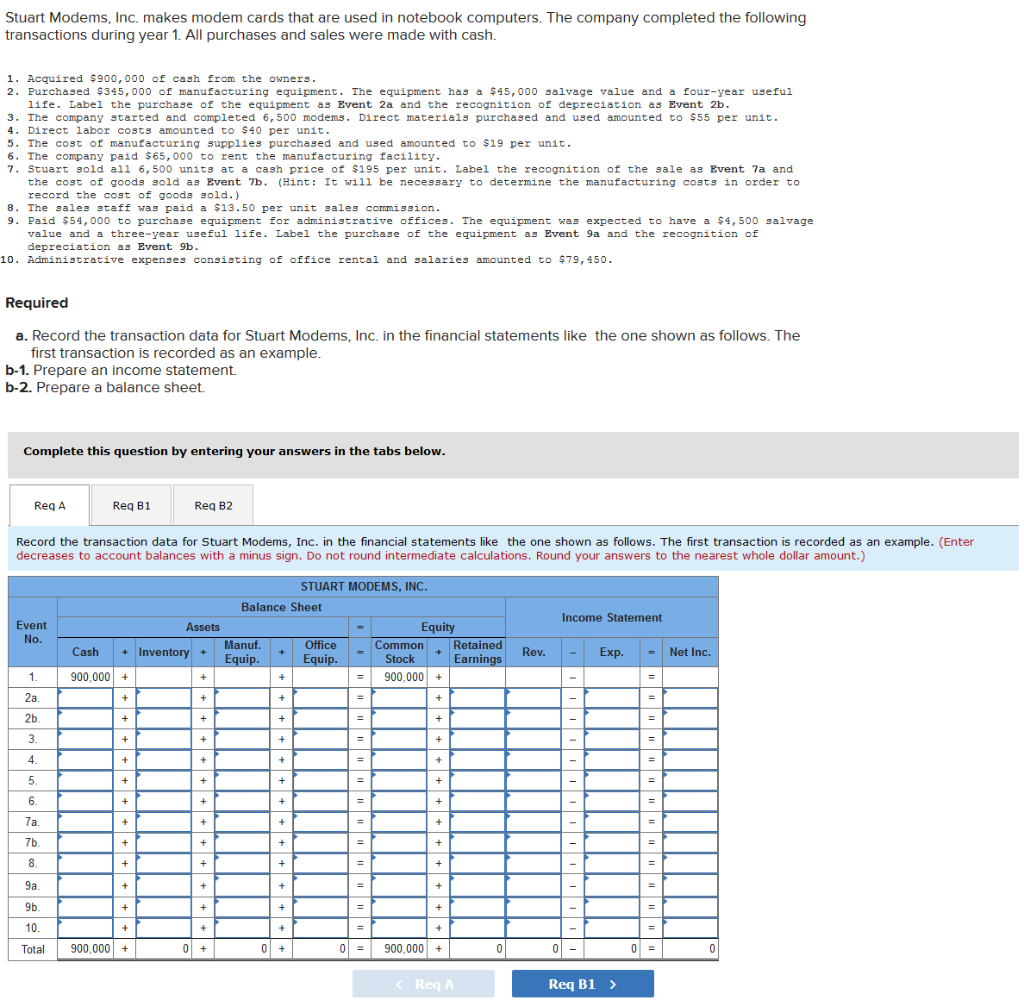
Task: Click the Retained Earnings column header
Action: point(477,652)
